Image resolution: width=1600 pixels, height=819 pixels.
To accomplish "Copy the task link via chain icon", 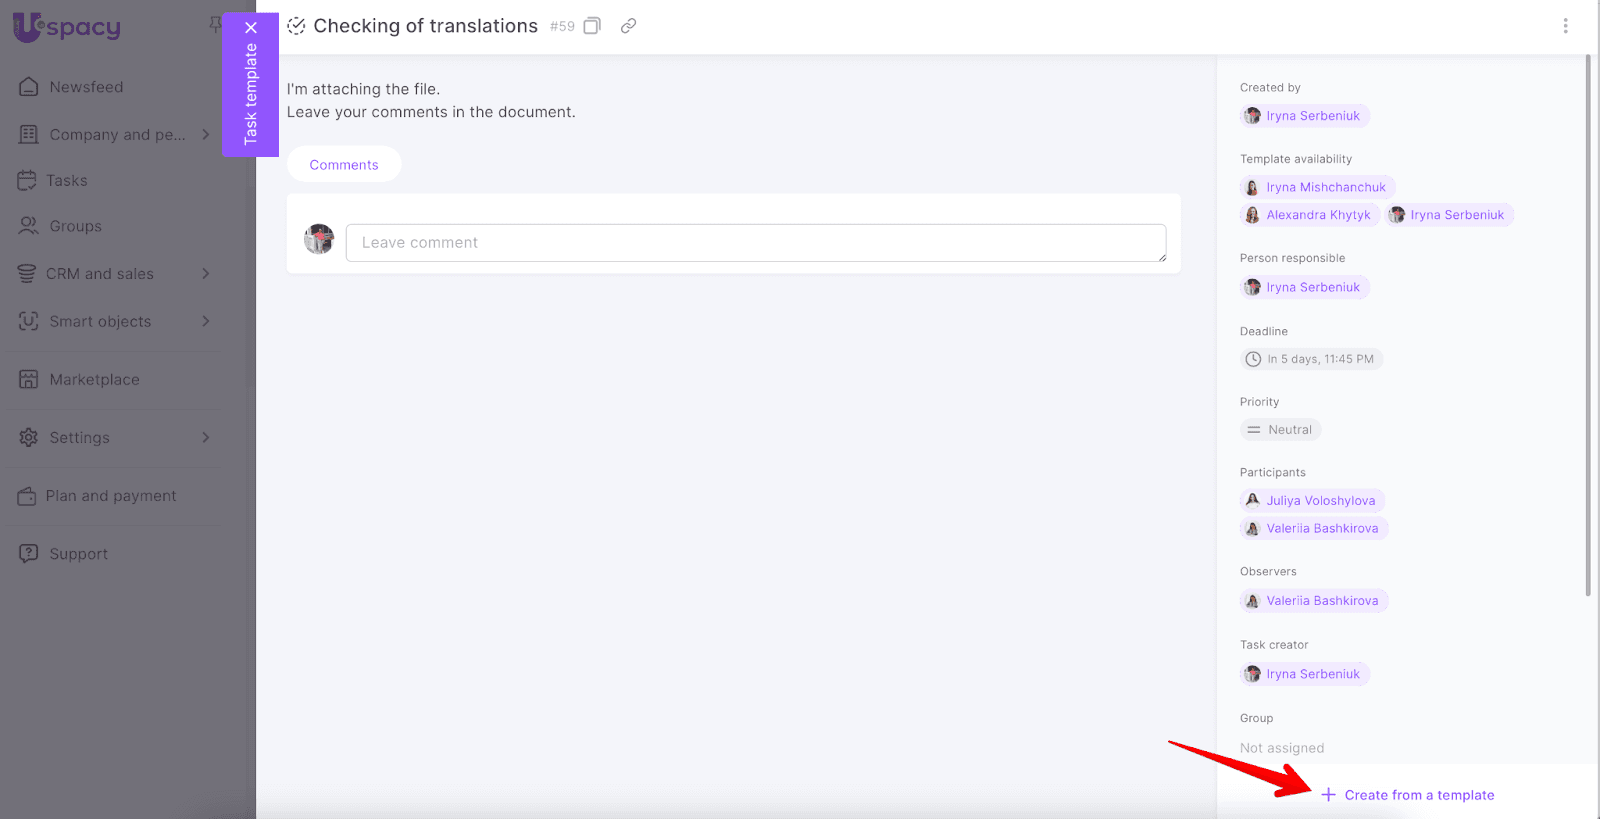I will [x=628, y=26].
